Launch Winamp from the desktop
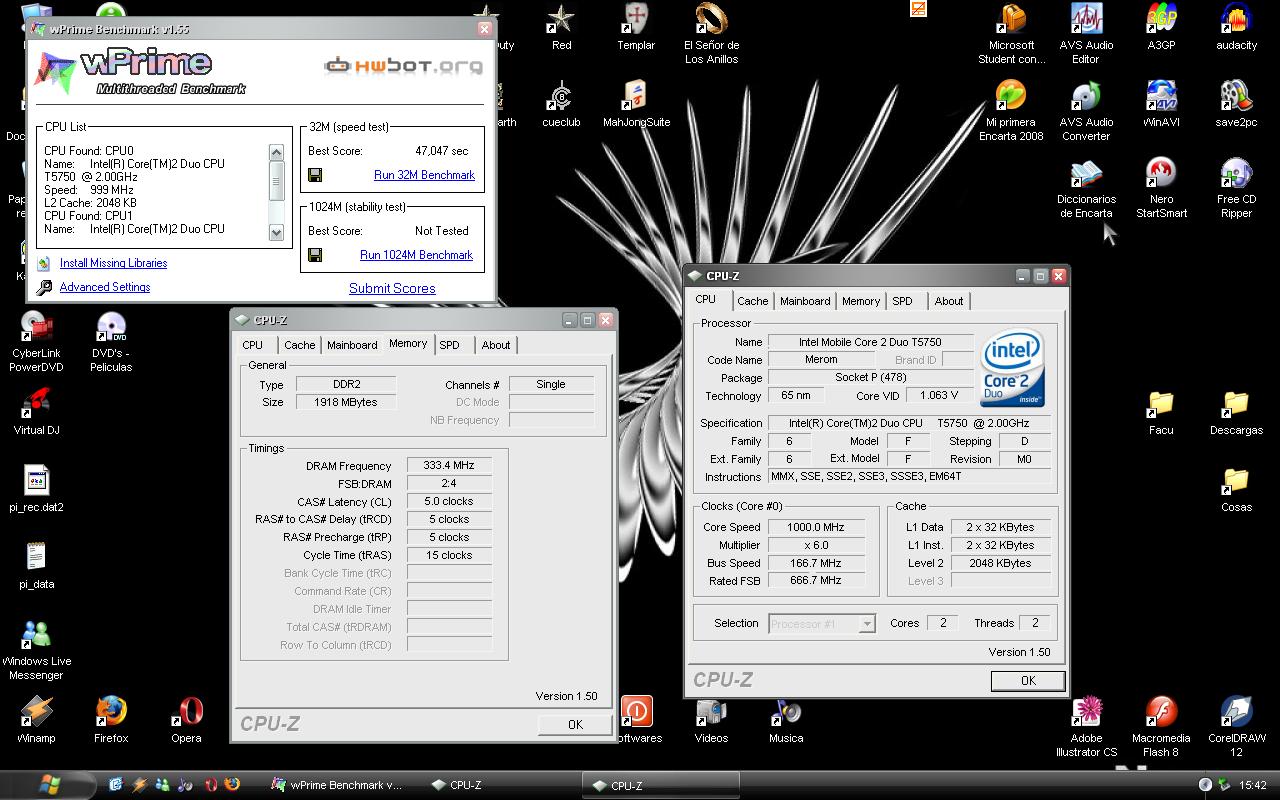 click(x=36, y=720)
